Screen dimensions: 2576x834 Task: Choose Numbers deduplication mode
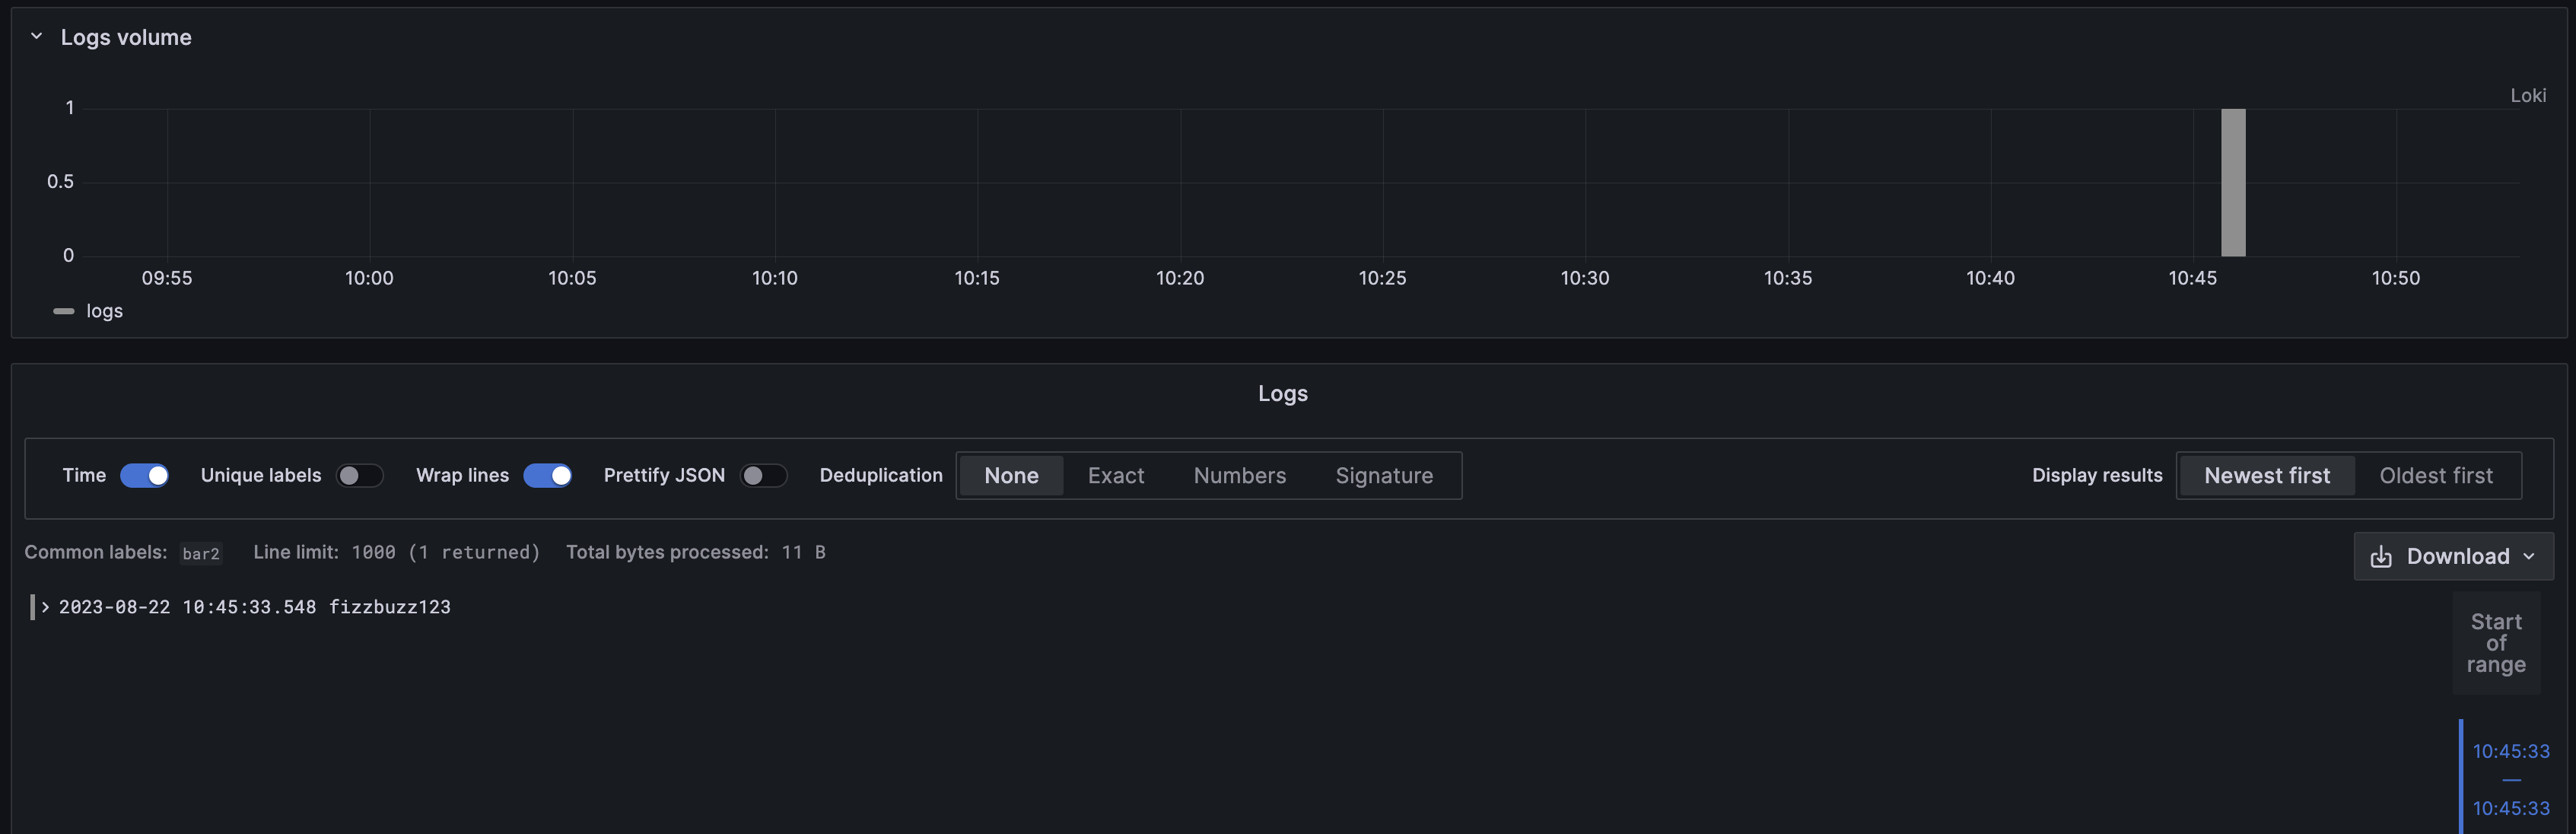pos(1239,475)
